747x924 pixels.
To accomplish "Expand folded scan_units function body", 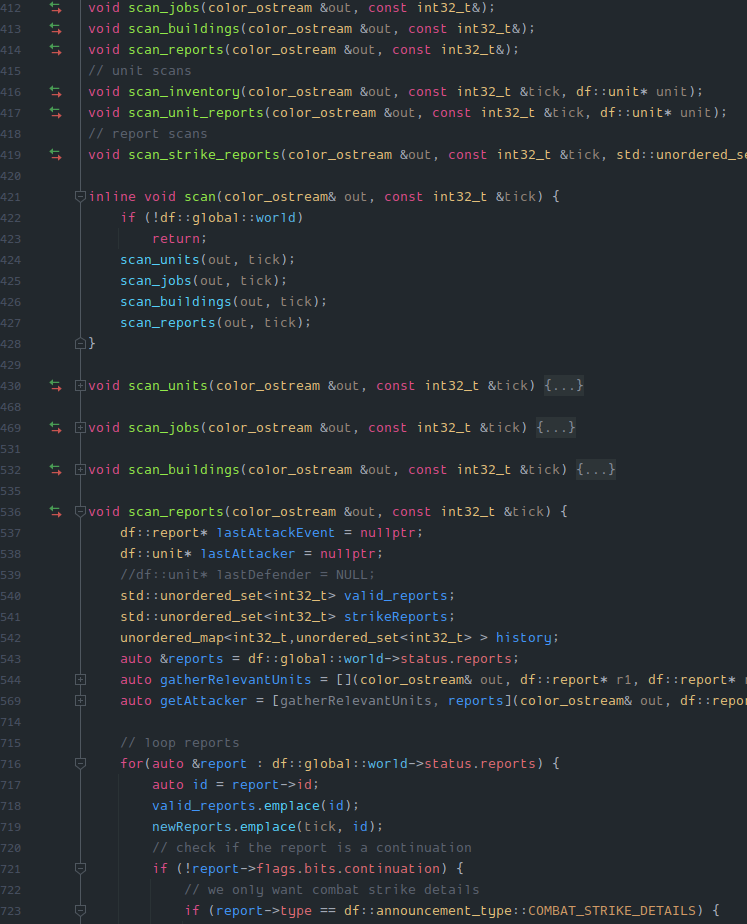I will click(x=81, y=385).
